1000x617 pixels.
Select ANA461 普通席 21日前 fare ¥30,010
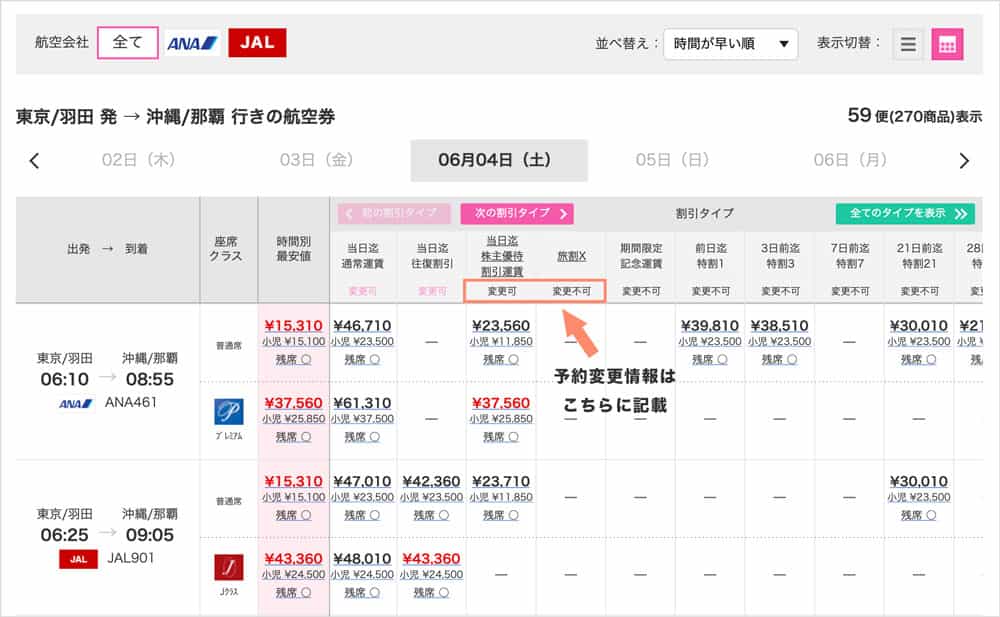[x=918, y=325]
